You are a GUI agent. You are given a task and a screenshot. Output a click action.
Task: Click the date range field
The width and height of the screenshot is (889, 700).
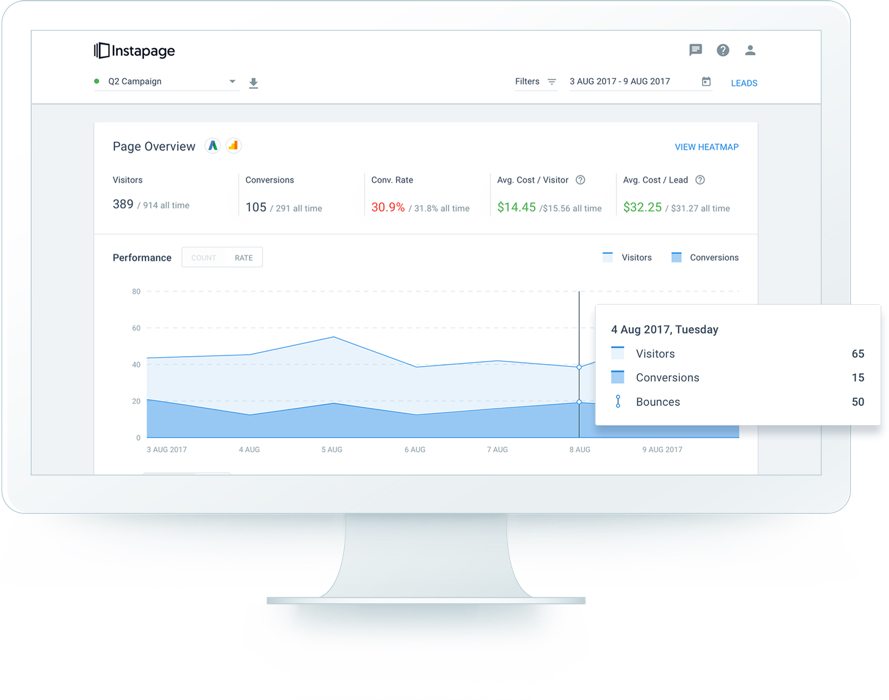click(620, 81)
